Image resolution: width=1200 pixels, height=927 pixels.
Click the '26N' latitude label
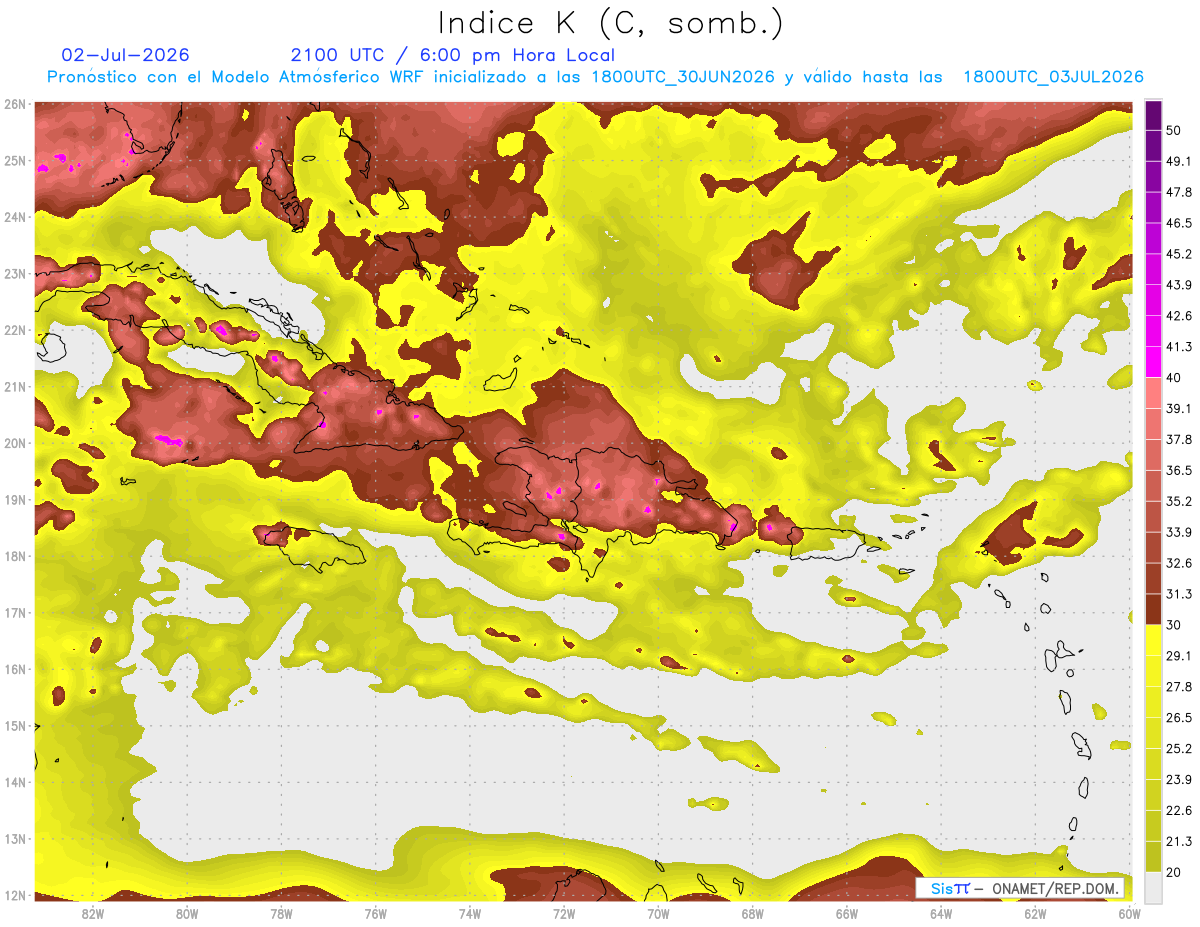click(14, 104)
